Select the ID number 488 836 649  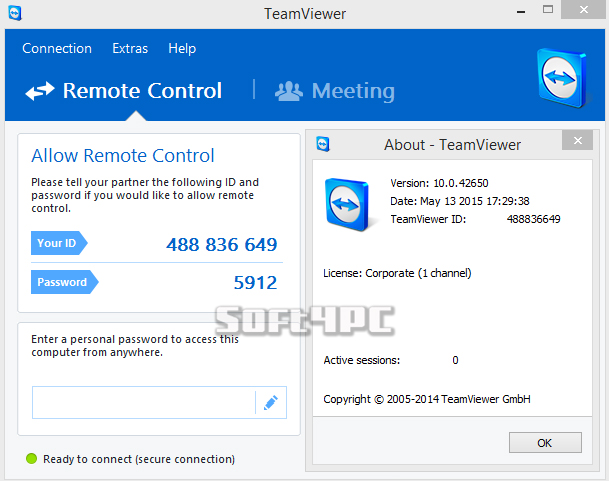tap(222, 245)
